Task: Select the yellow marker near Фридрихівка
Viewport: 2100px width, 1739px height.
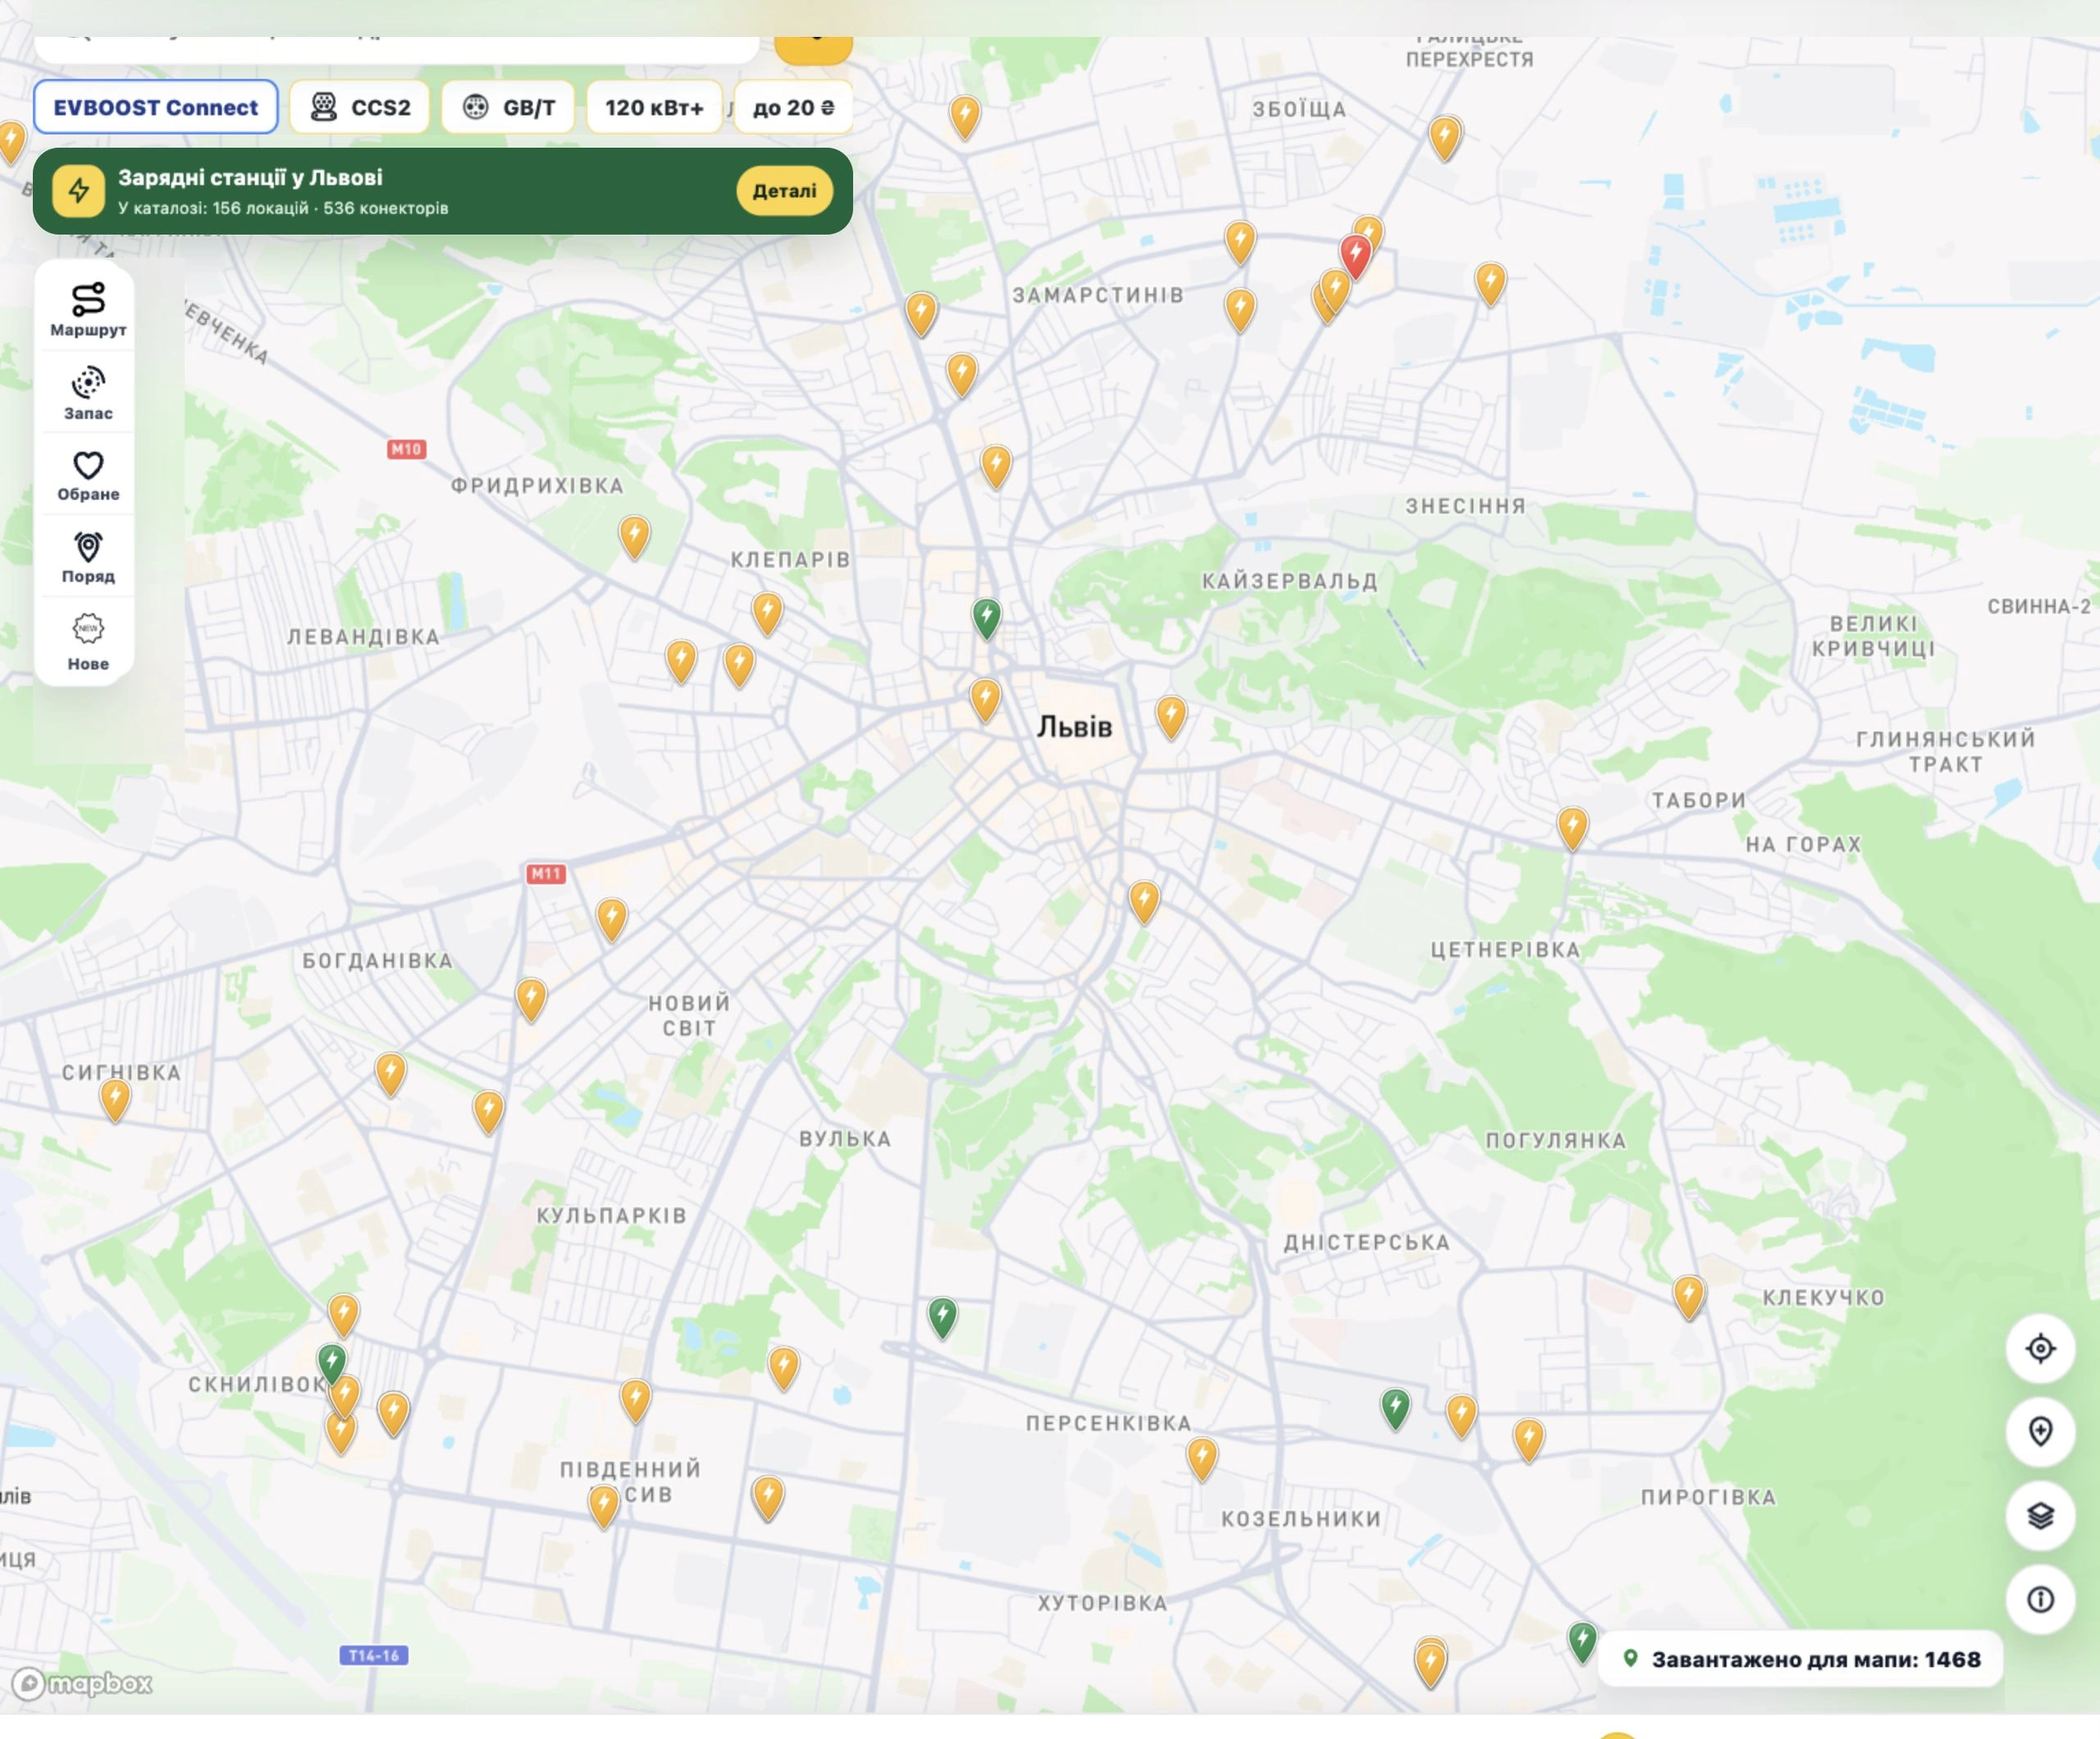Action: [634, 536]
